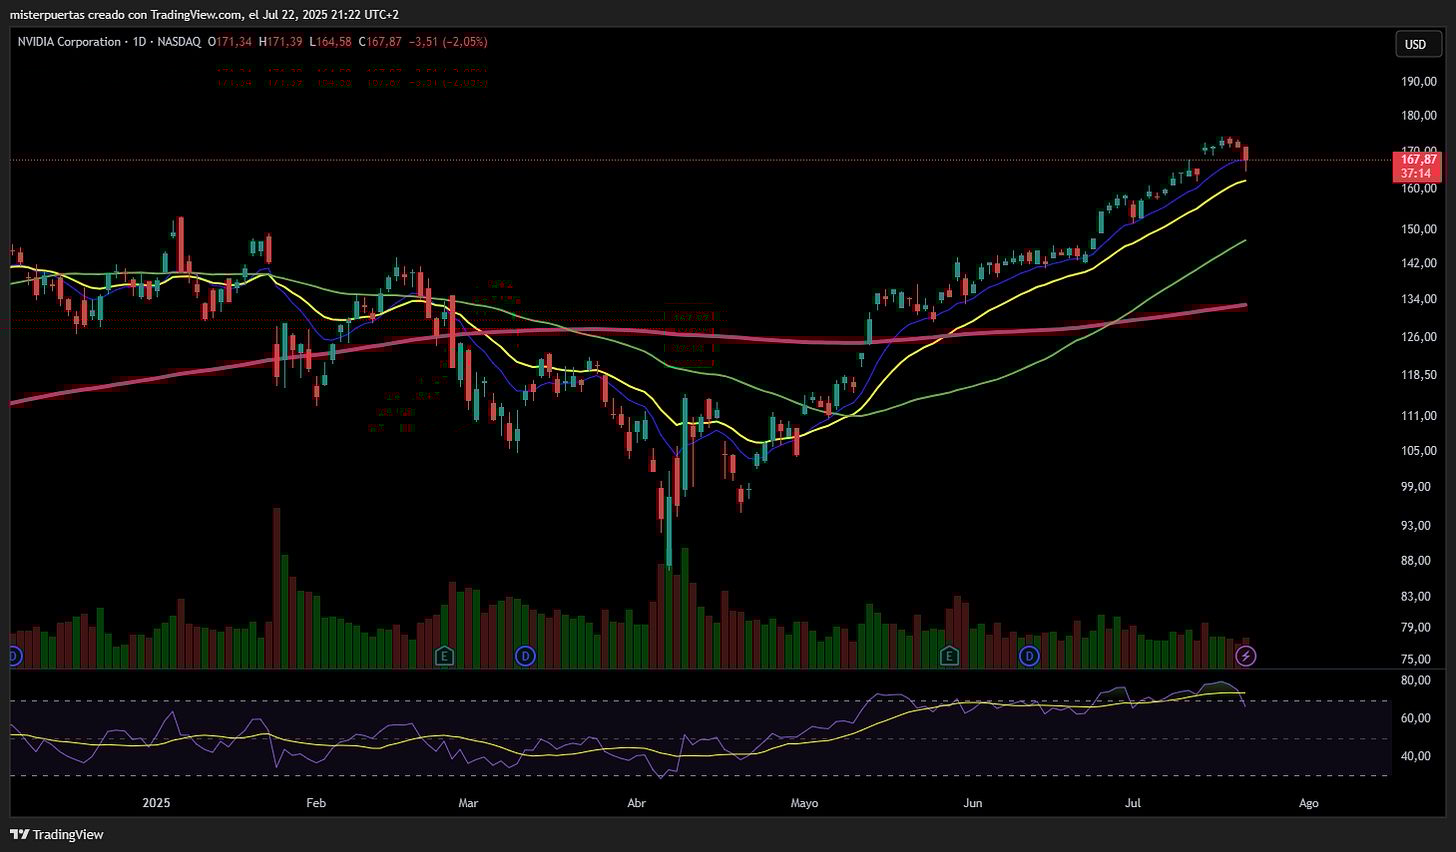Image resolution: width=1456 pixels, height=852 pixels.
Task: Click the change value −3,51 (−2,05%)
Action: pos(447,42)
